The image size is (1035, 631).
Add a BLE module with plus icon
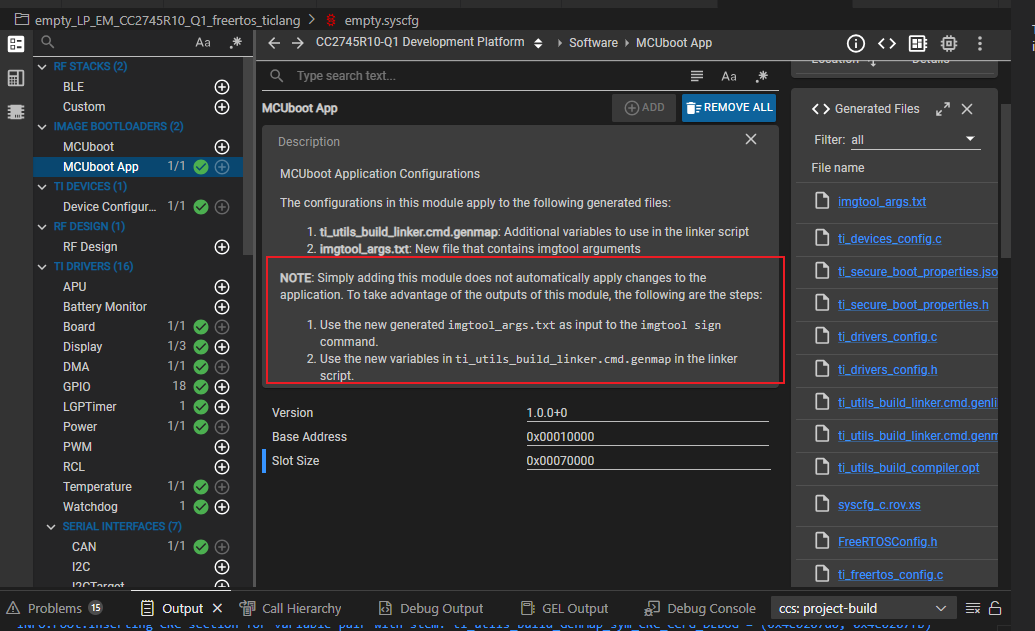click(x=222, y=87)
